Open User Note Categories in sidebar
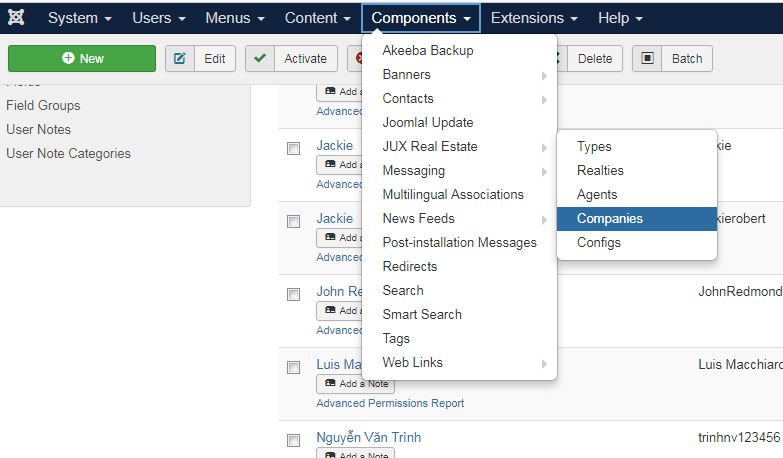The height and width of the screenshot is (458, 783). coord(68,153)
